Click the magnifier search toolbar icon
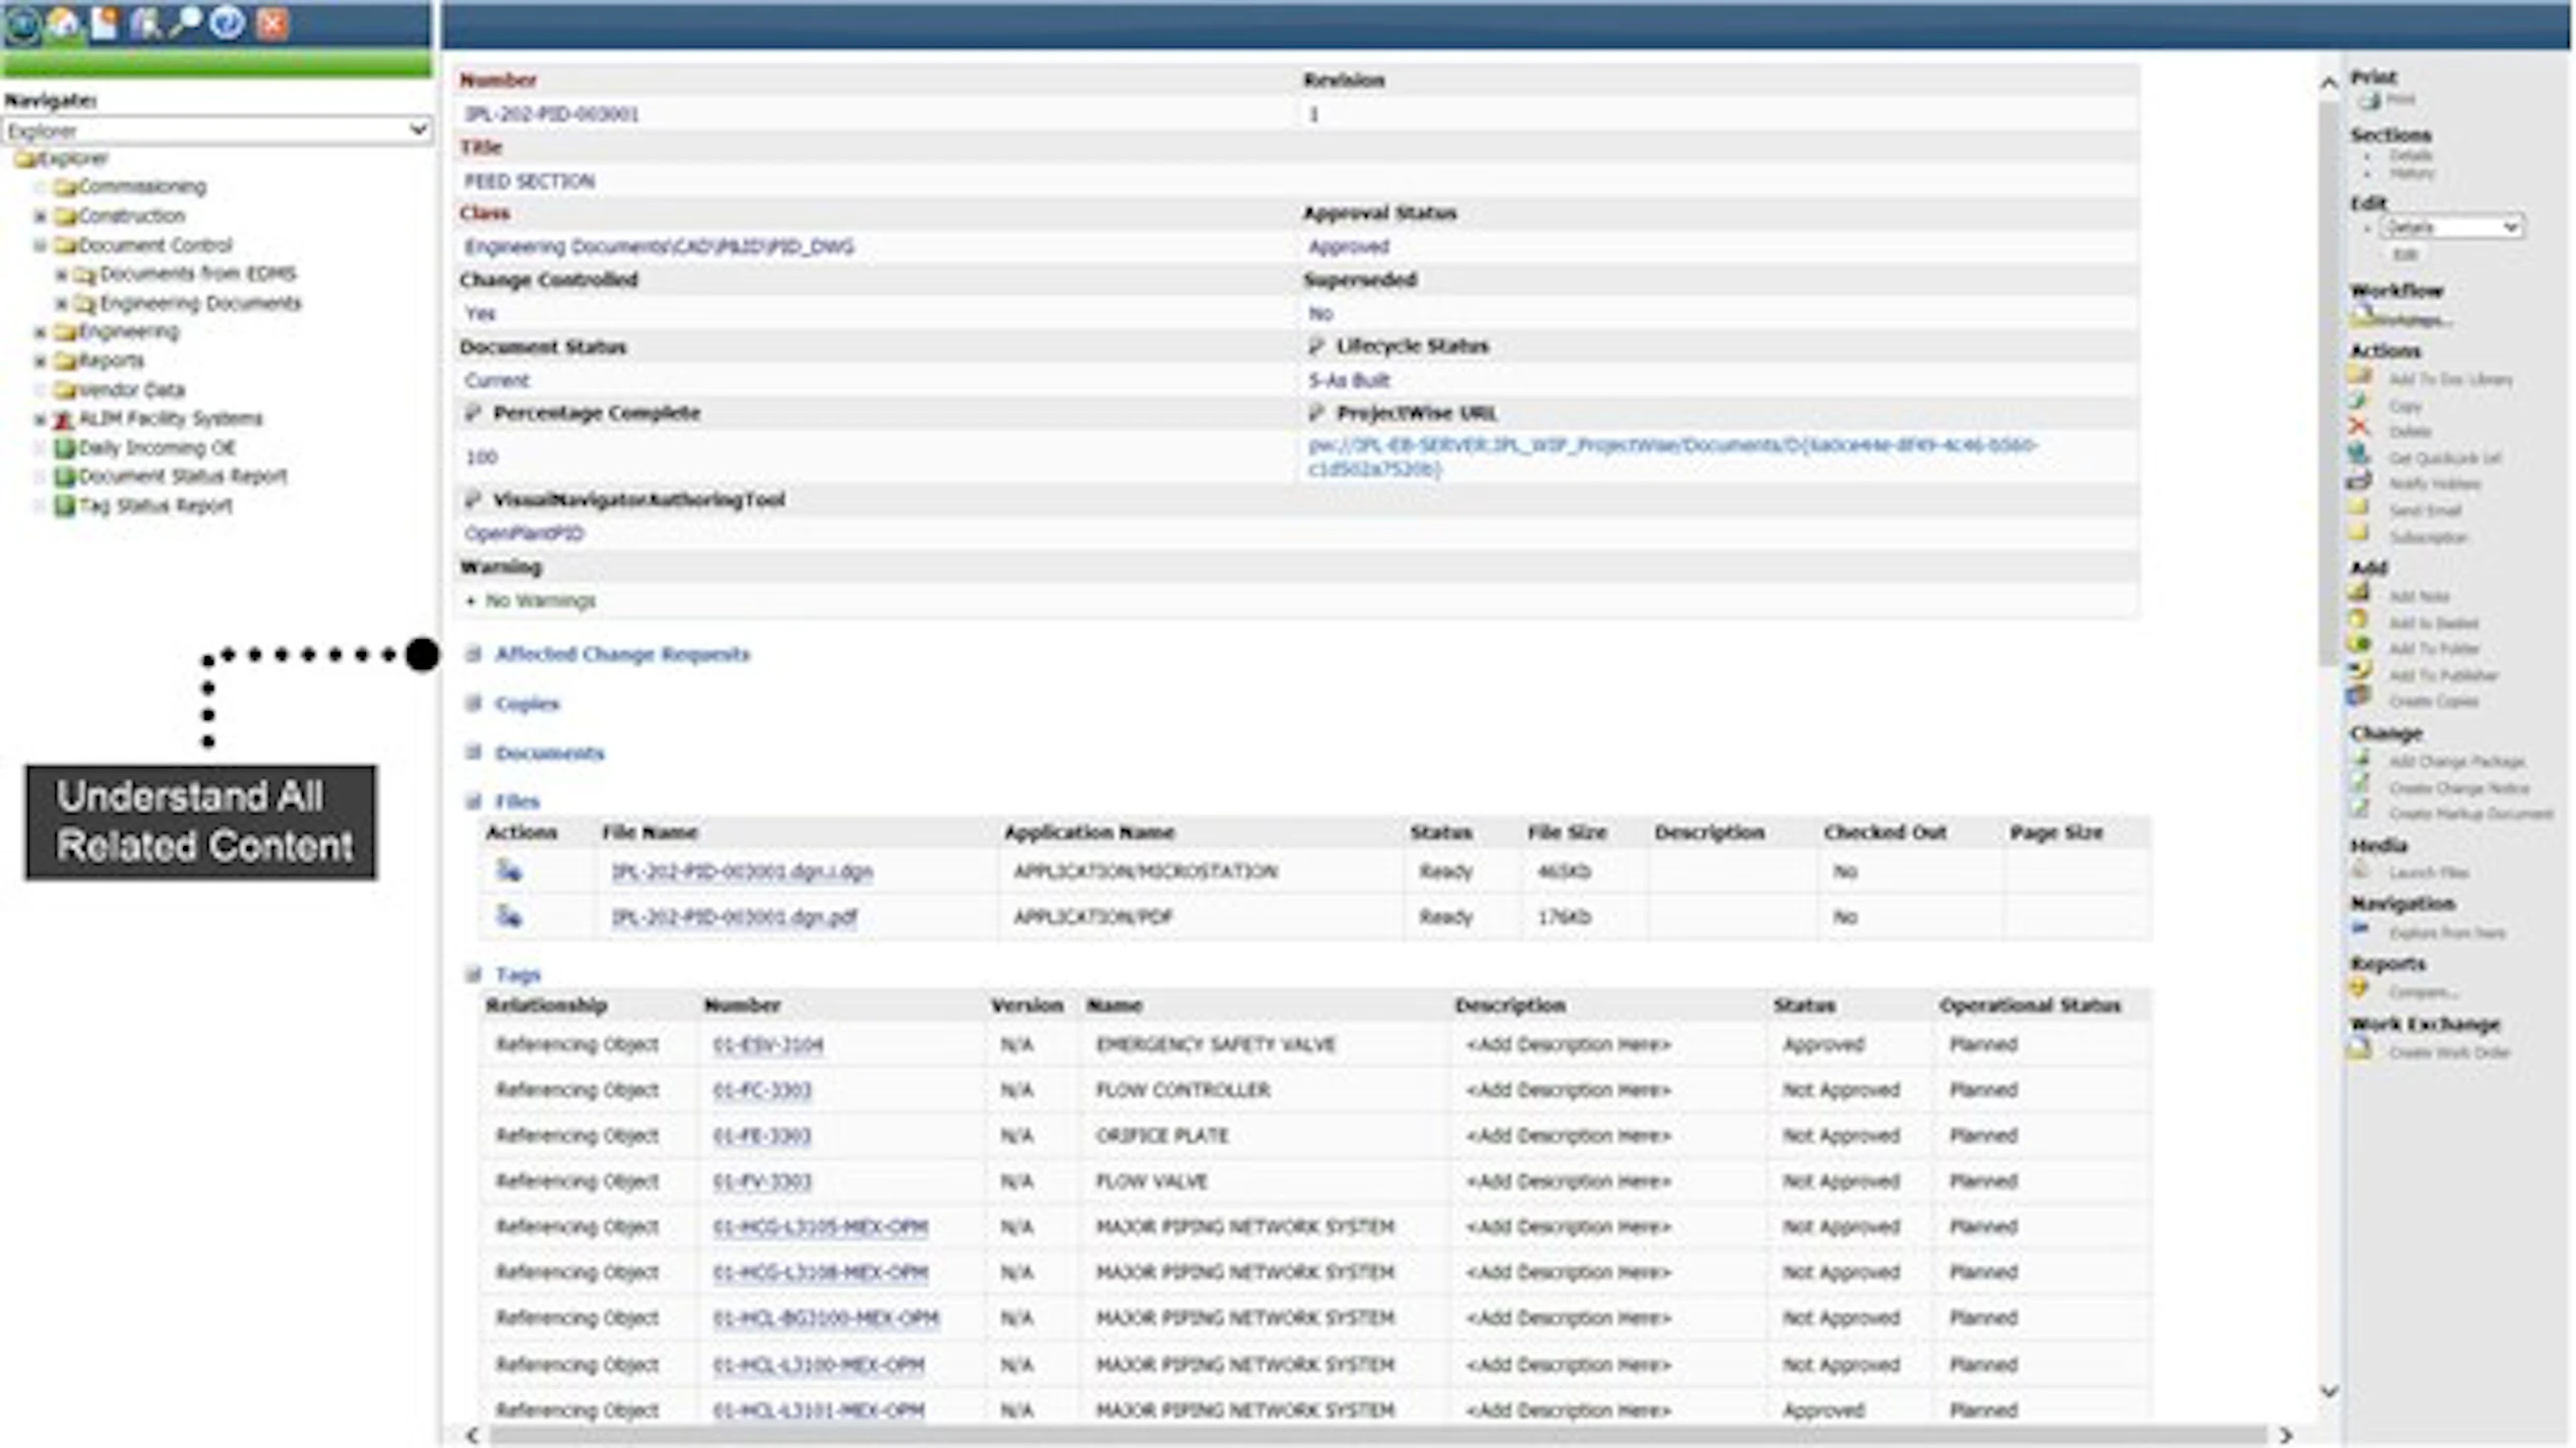The height and width of the screenshot is (1448, 2576). 186,22
